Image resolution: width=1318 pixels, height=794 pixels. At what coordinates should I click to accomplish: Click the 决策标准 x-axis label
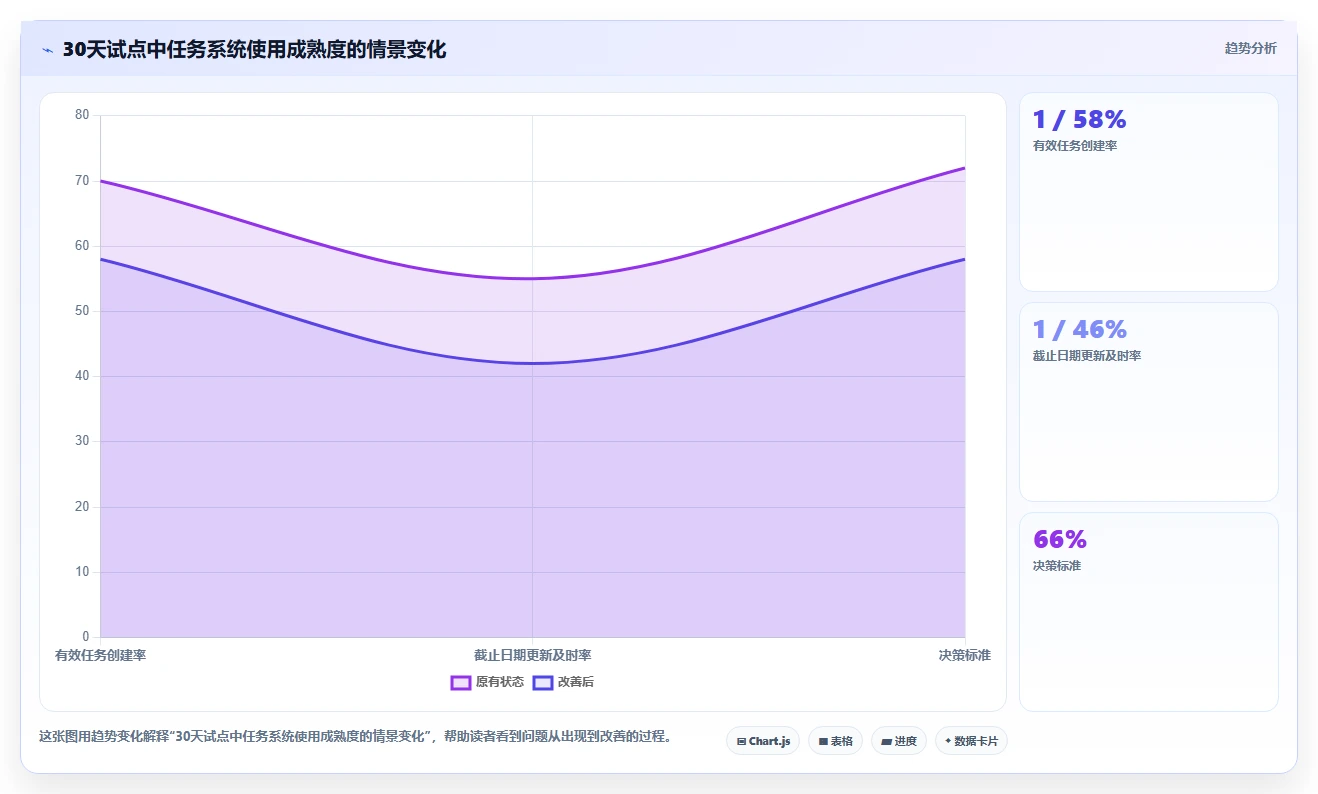[964, 655]
